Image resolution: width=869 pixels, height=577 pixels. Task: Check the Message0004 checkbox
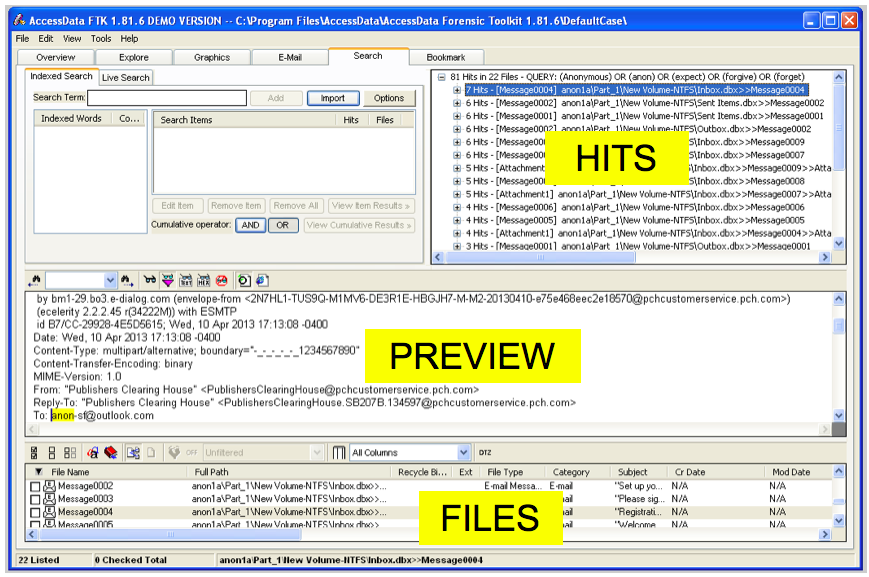[35, 513]
